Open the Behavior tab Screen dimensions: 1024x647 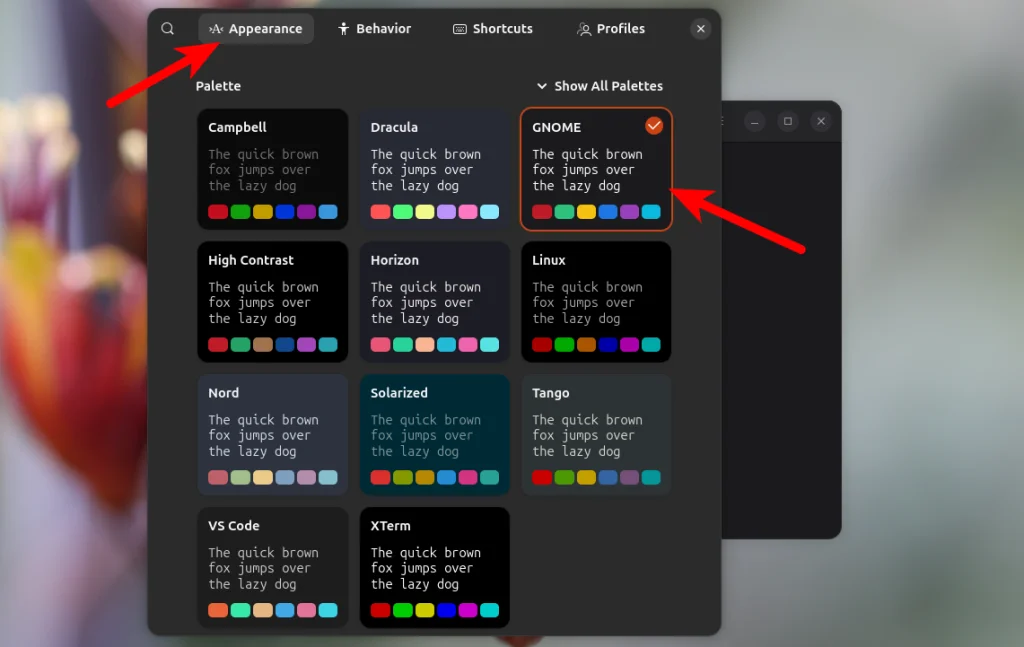pos(374,29)
